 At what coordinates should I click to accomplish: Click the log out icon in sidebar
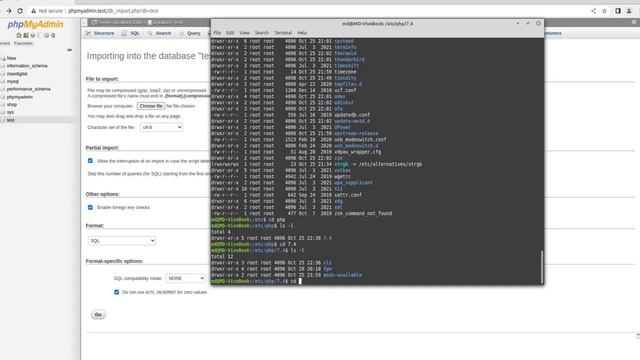coord(26,36)
